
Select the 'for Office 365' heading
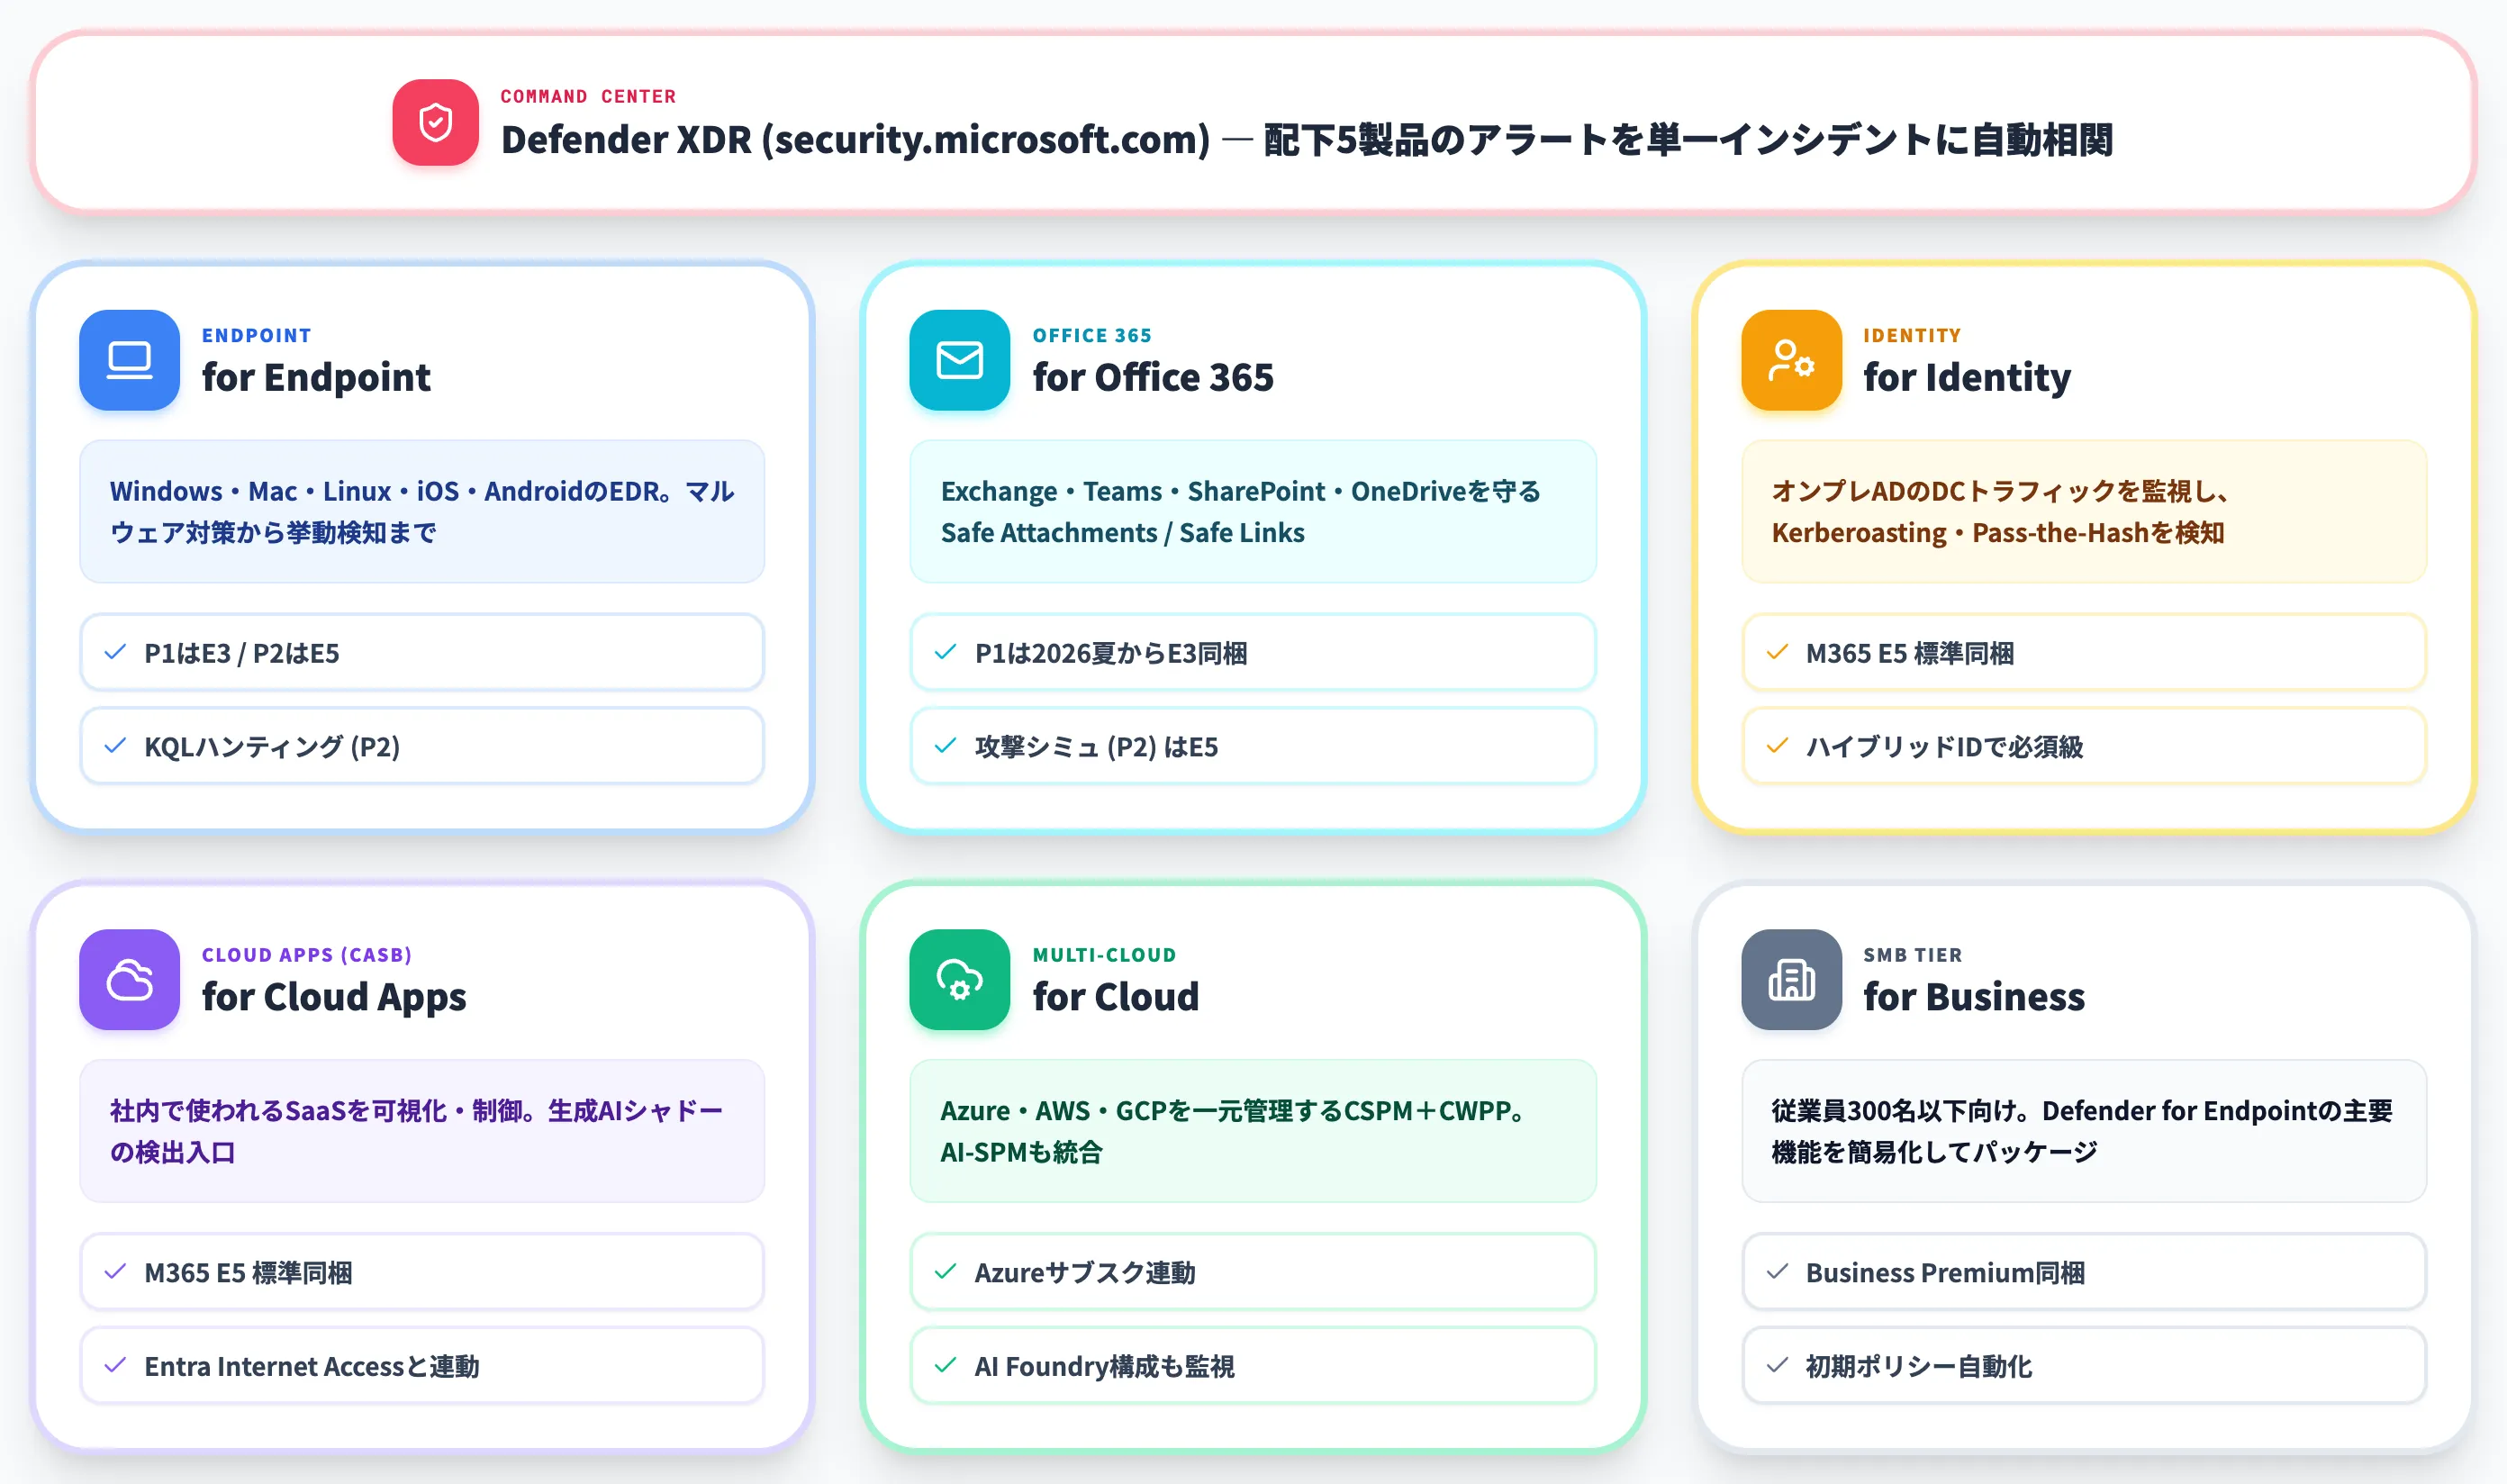[1153, 377]
